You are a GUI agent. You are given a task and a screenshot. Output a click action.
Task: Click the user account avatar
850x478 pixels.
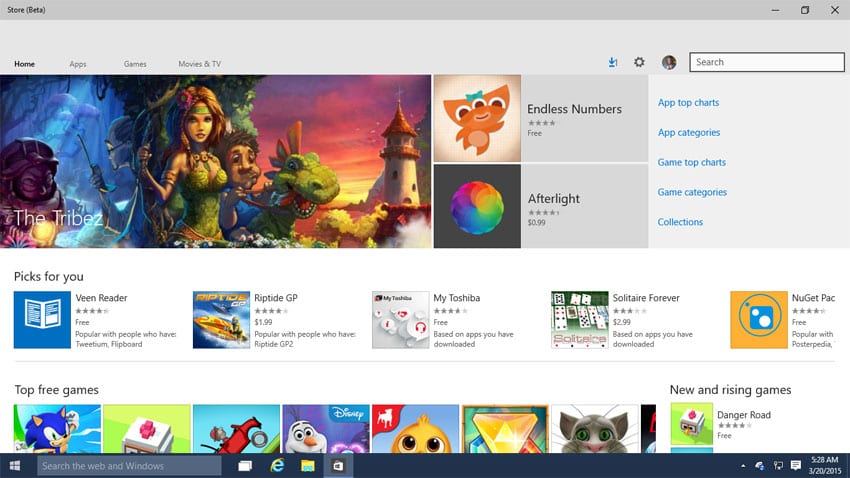(669, 62)
